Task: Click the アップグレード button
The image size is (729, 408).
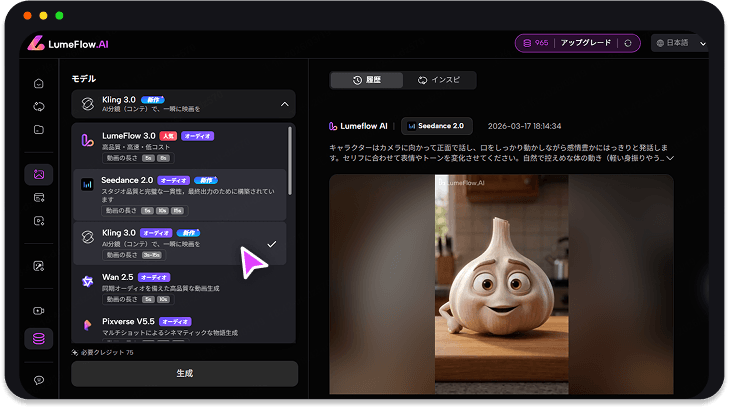Action: tap(586, 43)
